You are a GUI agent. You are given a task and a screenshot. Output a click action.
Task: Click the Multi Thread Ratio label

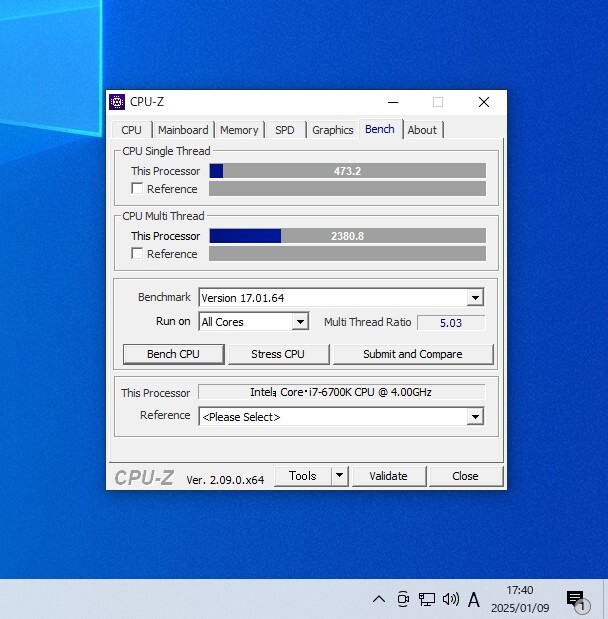pos(368,322)
